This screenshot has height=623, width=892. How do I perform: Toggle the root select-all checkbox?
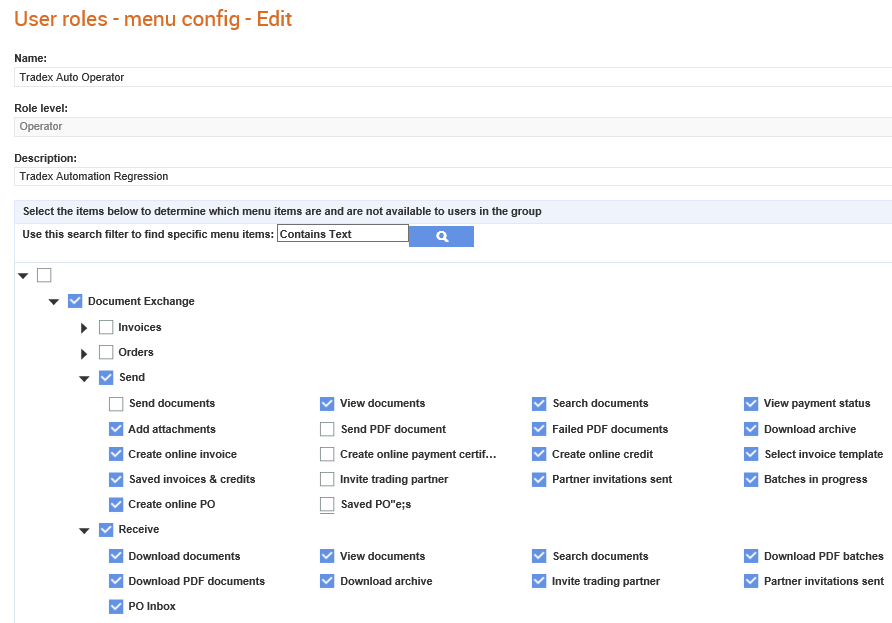(x=44, y=275)
